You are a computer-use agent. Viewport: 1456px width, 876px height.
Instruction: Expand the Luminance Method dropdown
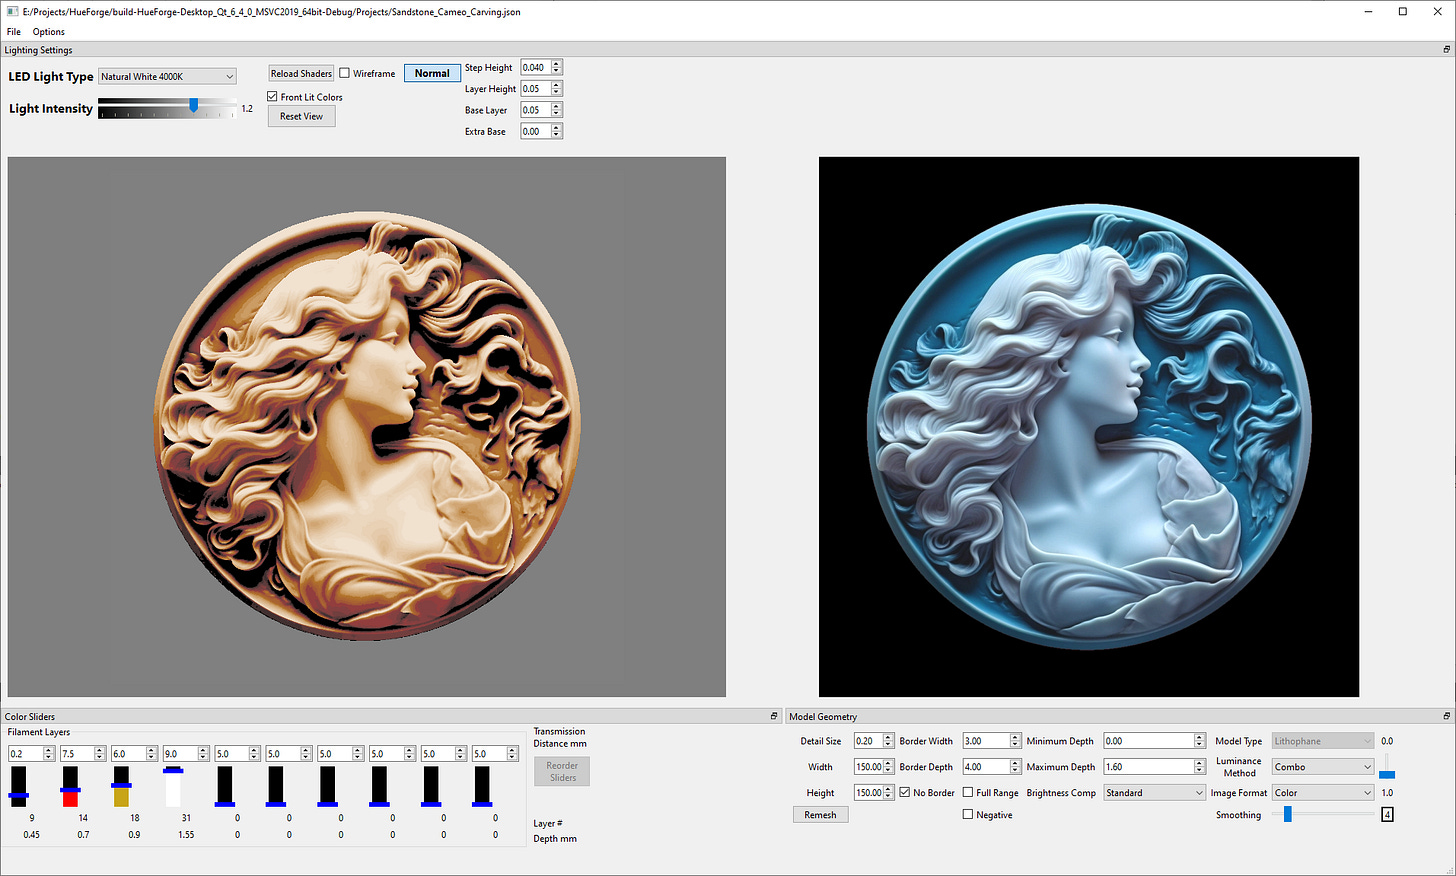pyautogui.click(x=1322, y=767)
